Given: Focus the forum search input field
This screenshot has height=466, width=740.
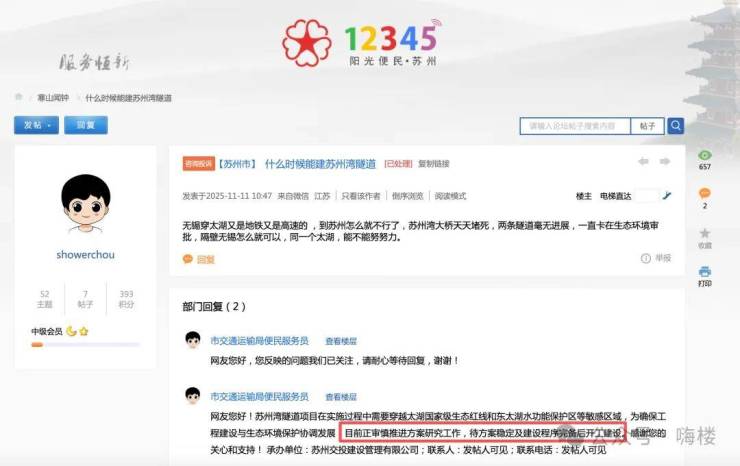Looking at the screenshot, I should pyautogui.click(x=575, y=126).
